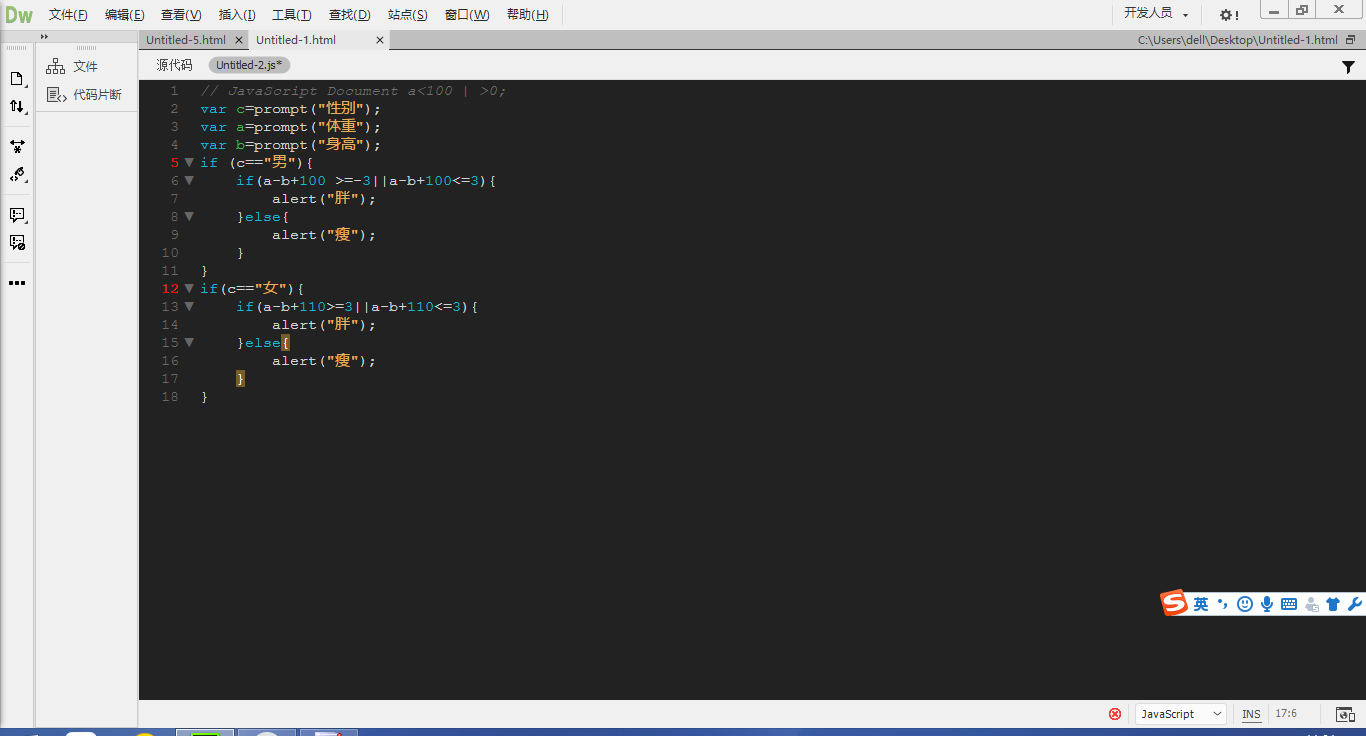This screenshot has height=736, width=1366.
Task: Open real-time preview icon in status bar
Action: pyautogui.click(x=1345, y=714)
